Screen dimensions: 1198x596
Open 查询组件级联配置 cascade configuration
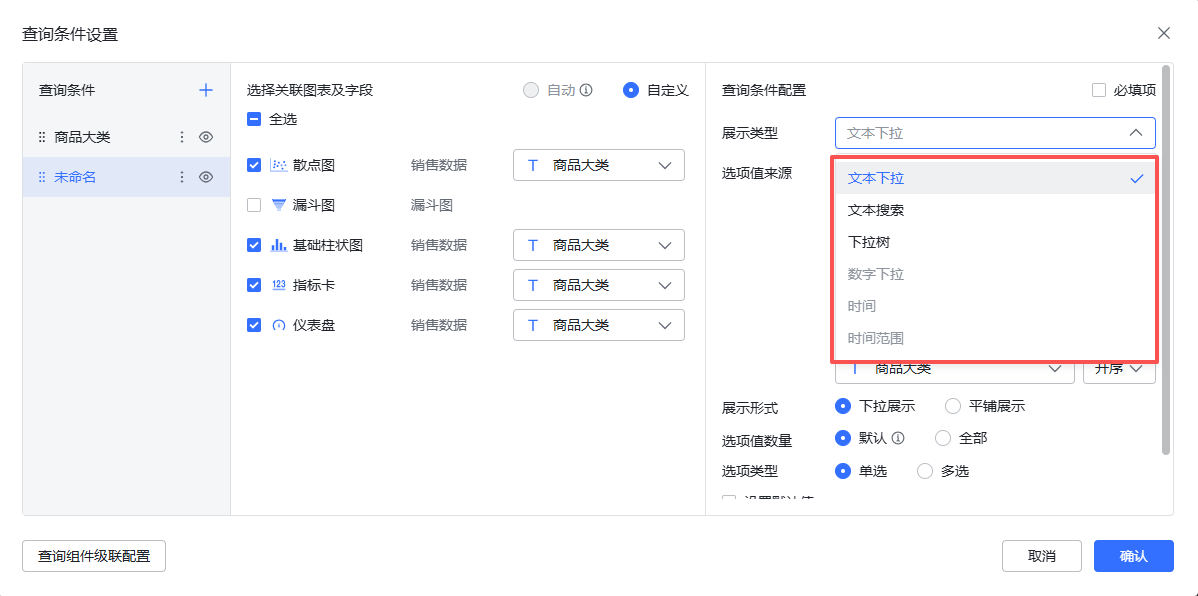click(x=93, y=556)
